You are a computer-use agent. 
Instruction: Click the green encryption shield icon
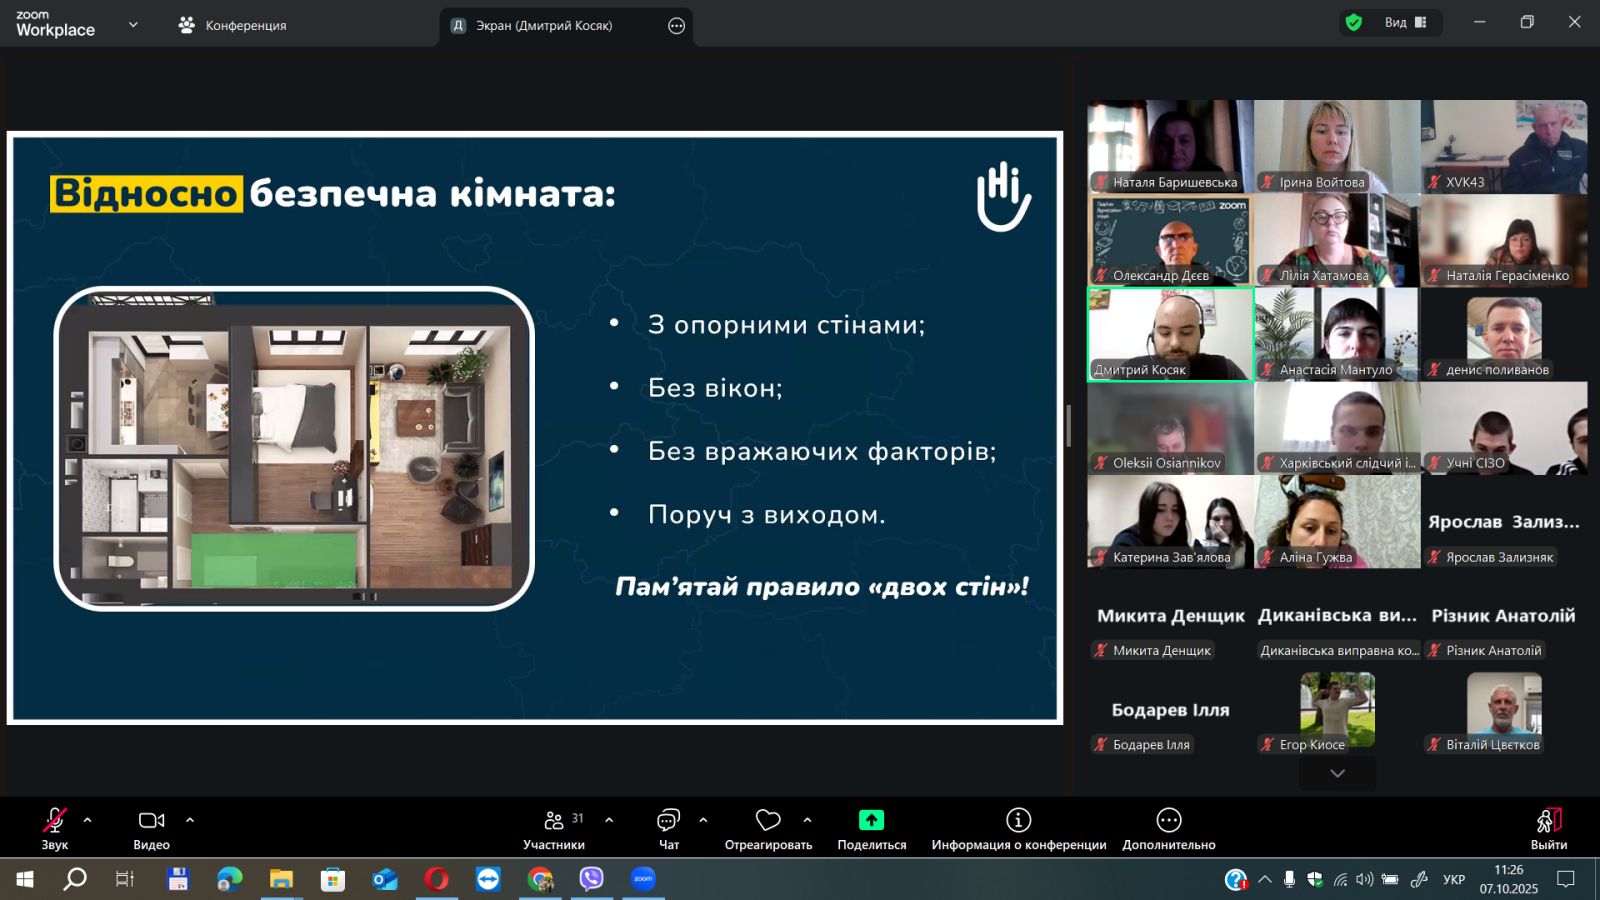click(x=1354, y=22)
